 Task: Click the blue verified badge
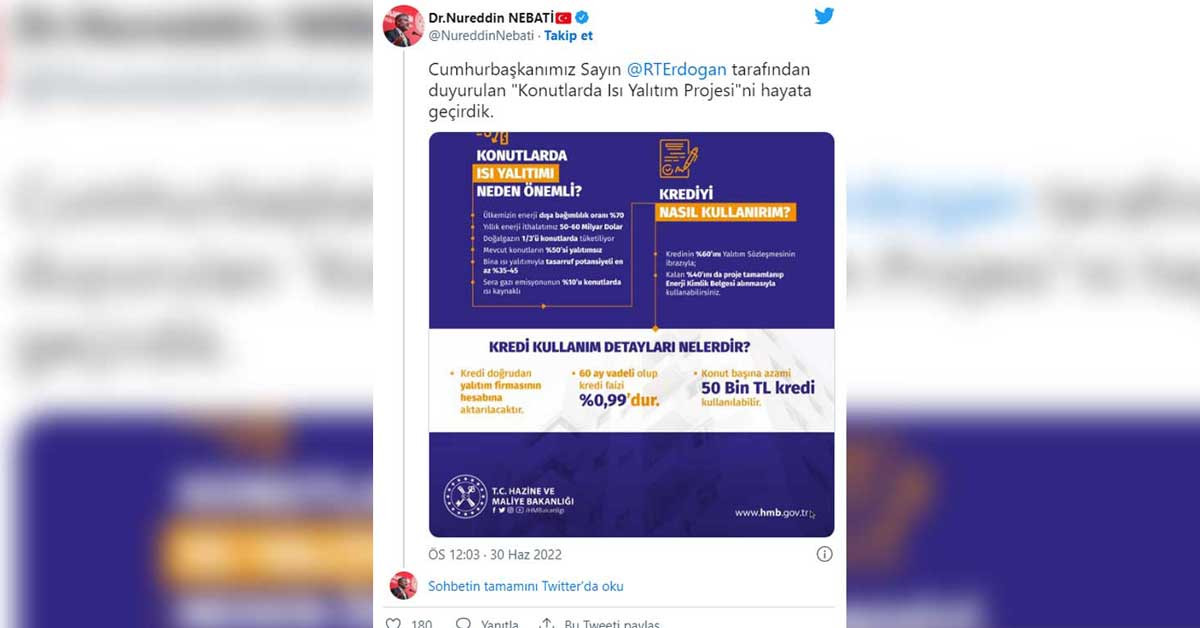click(x=581, y=17)
